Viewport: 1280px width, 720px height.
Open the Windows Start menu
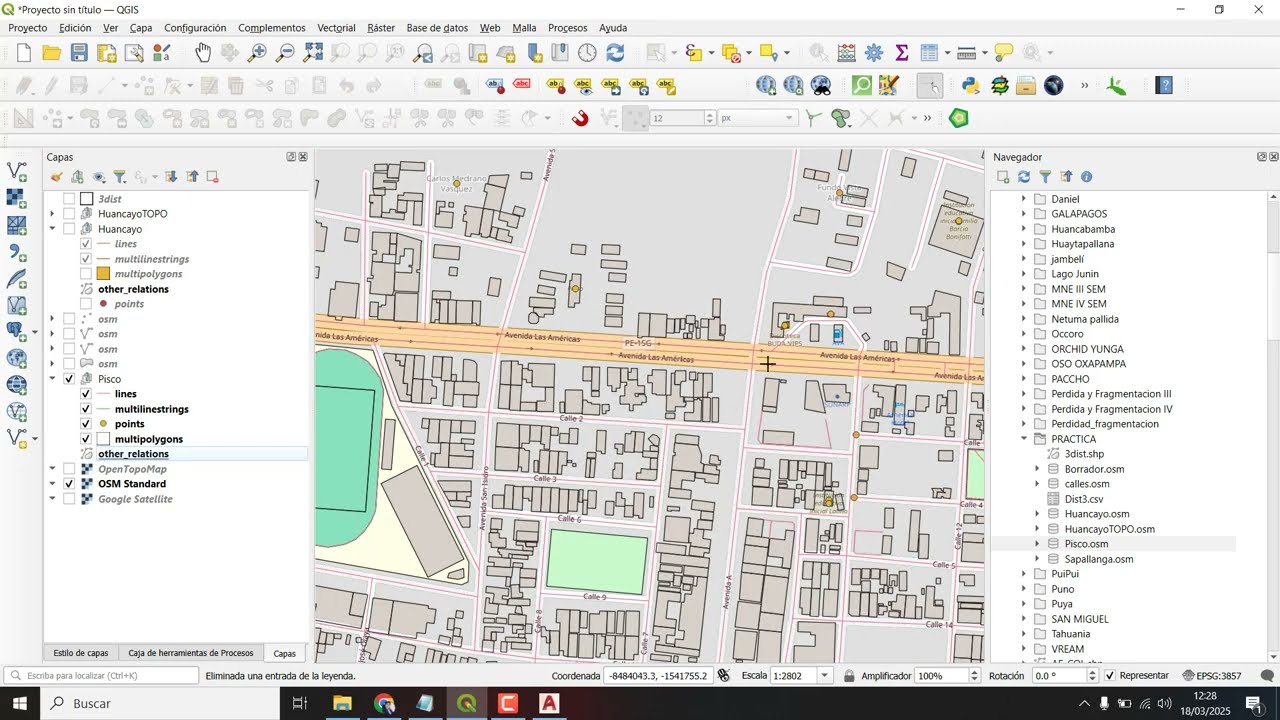coord(20,704)
